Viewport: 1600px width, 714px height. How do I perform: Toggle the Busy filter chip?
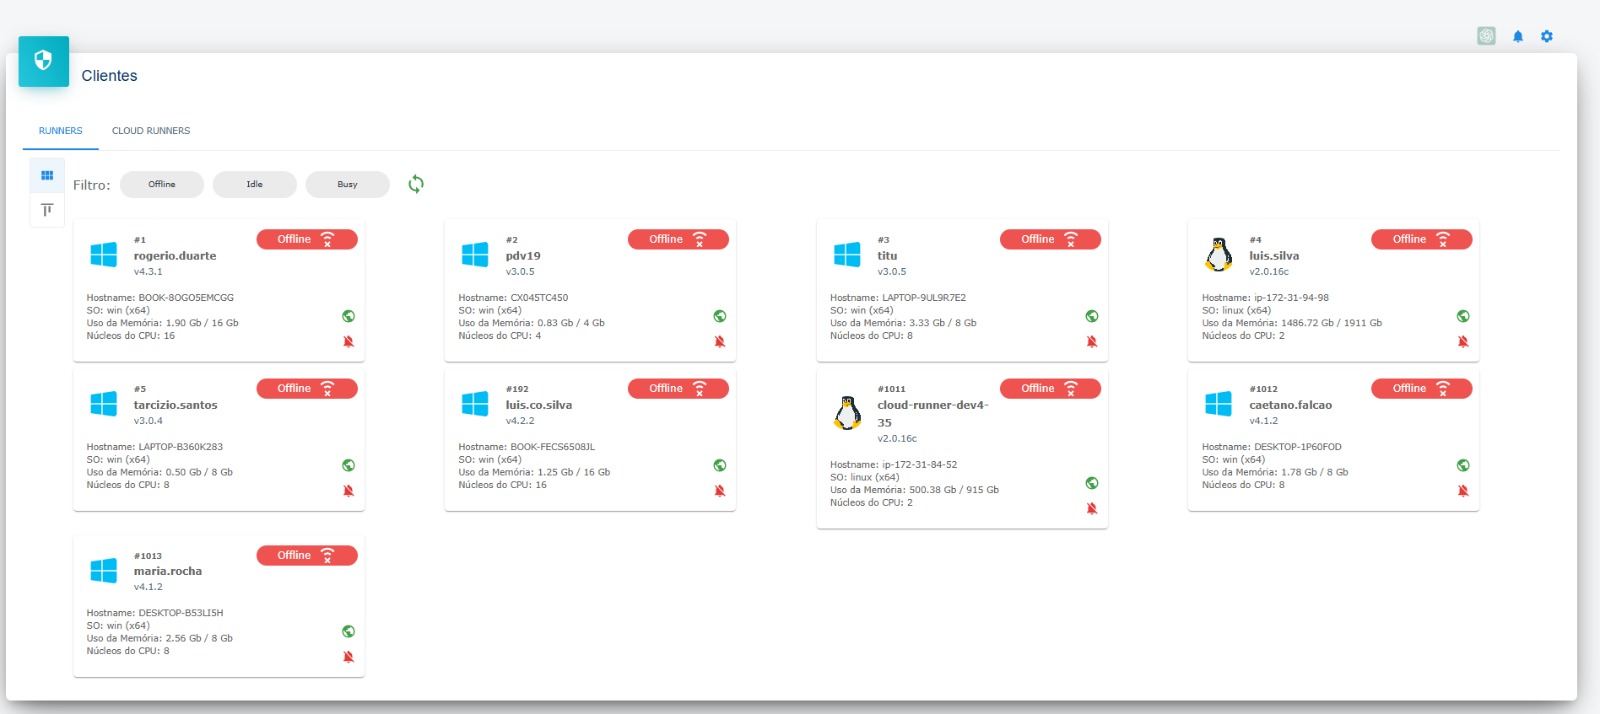(x=347, y=184)
